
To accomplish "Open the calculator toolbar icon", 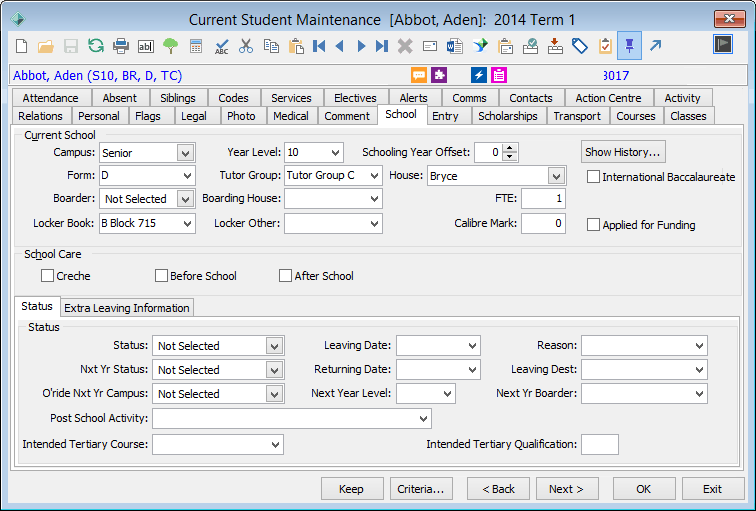I will pyautogui.click(x=196, y=46).
